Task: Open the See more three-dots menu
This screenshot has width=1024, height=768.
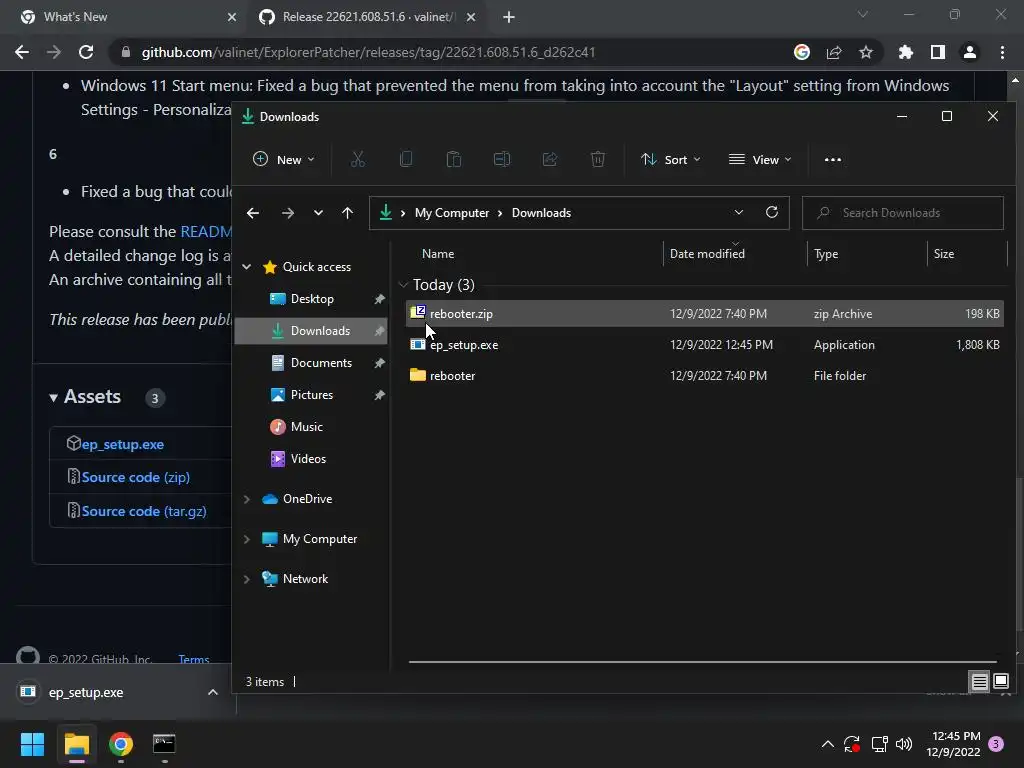Action: tap(833, 159)
